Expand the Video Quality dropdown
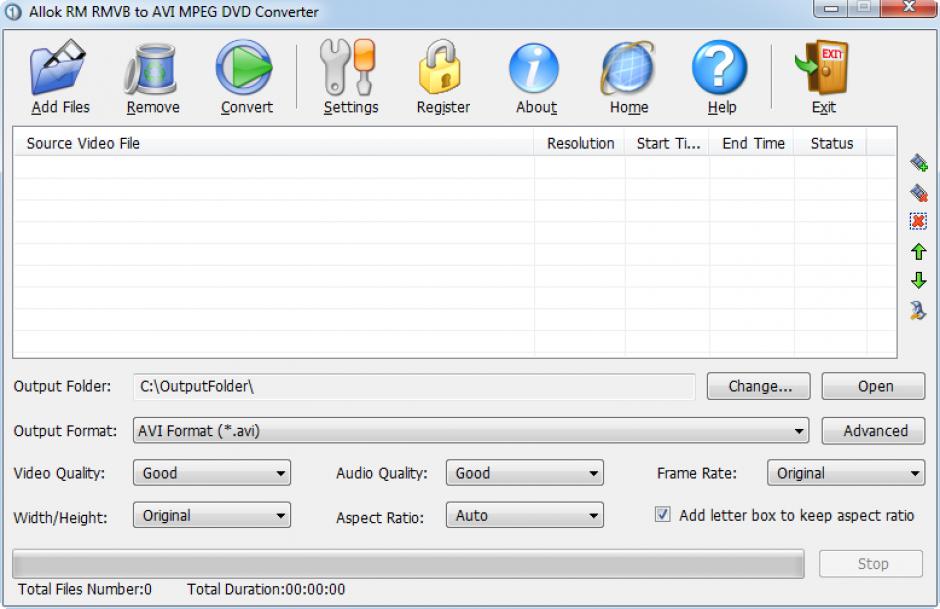The width and height of the screenshot is (940, 609). coord(212,473)
